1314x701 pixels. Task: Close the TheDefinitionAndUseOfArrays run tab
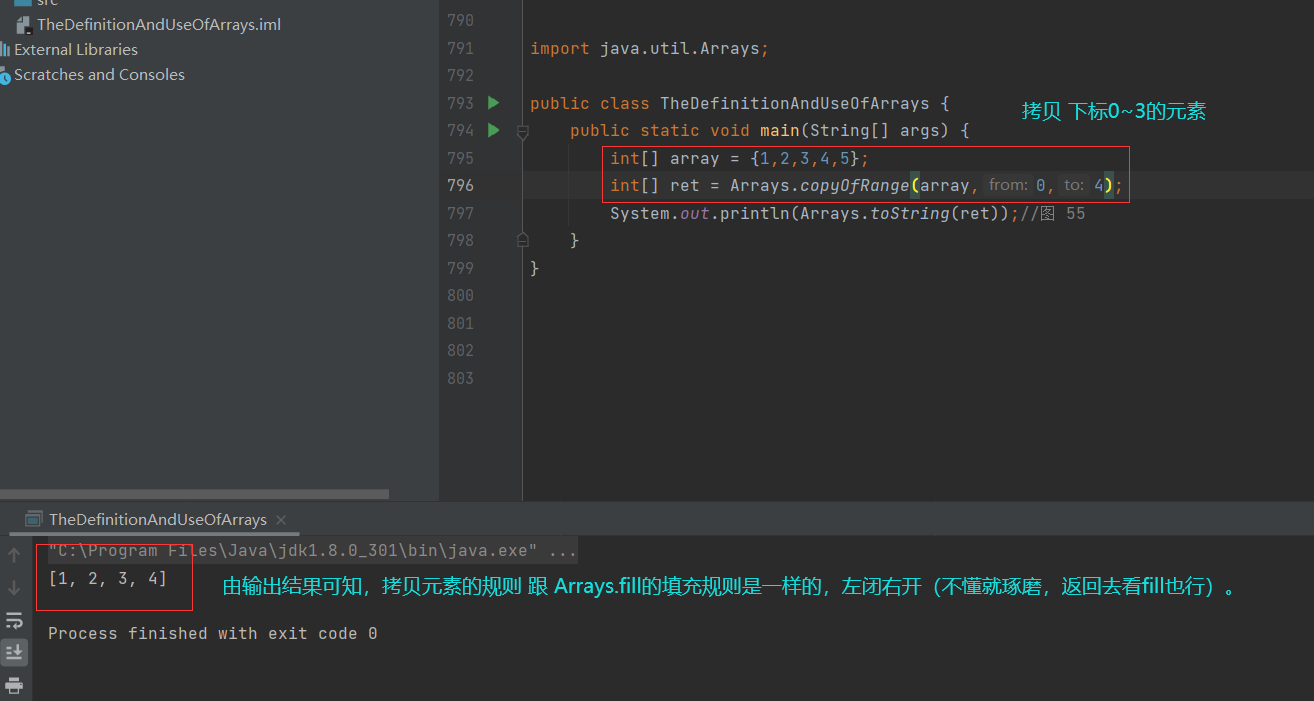pyautogui.click(x=281, y=519)
